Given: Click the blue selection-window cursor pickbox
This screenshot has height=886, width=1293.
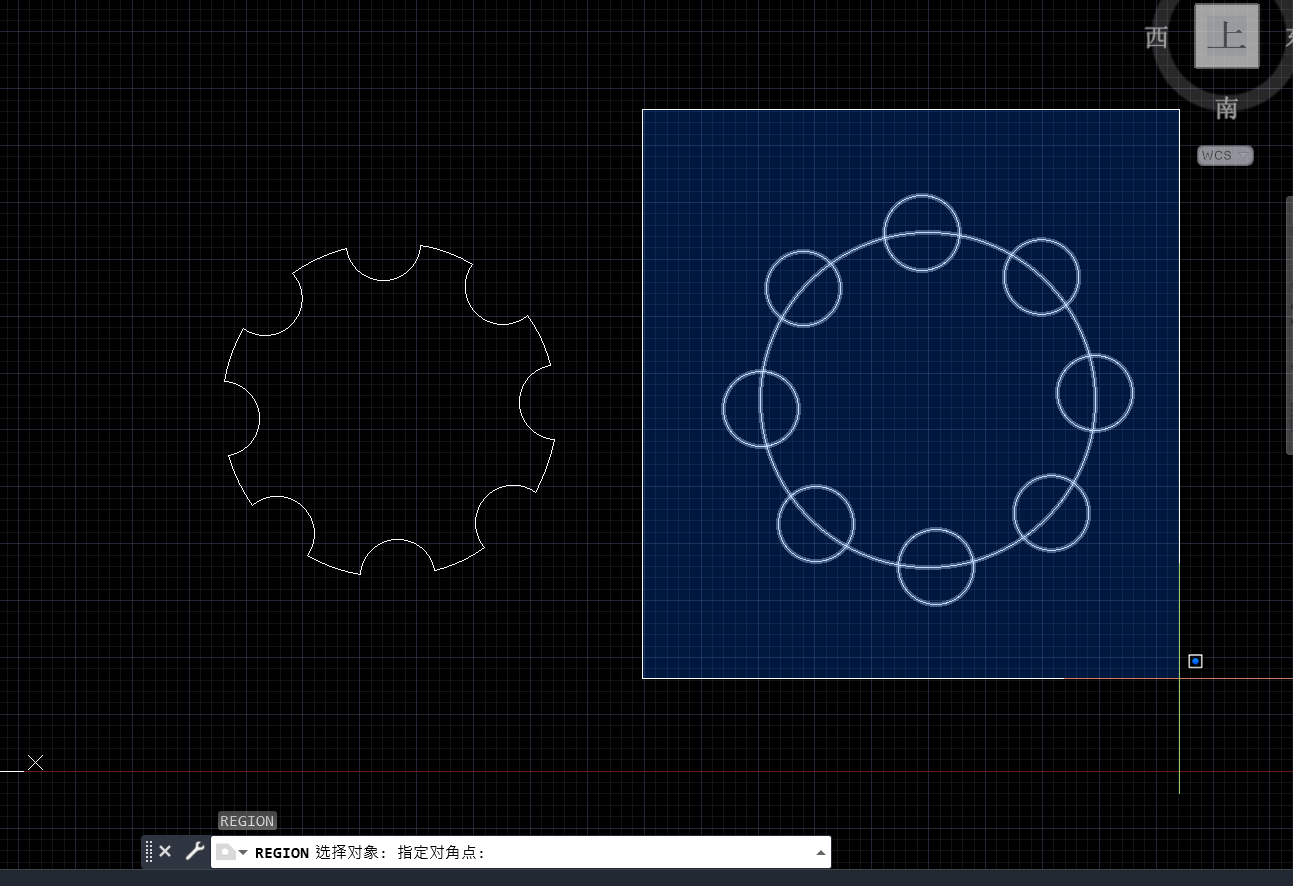Looking at the screenshot, I should pos(1195,661).
